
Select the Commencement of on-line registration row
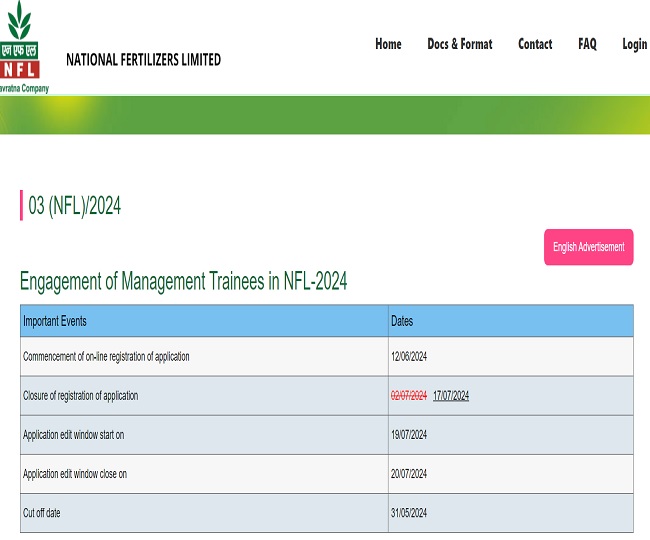(106, 357)
